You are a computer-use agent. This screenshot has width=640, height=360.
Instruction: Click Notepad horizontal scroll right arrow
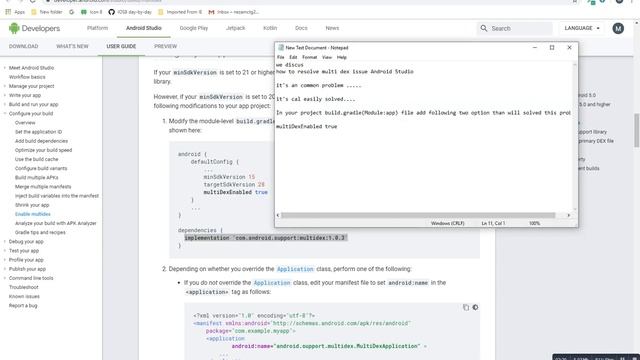569,215
